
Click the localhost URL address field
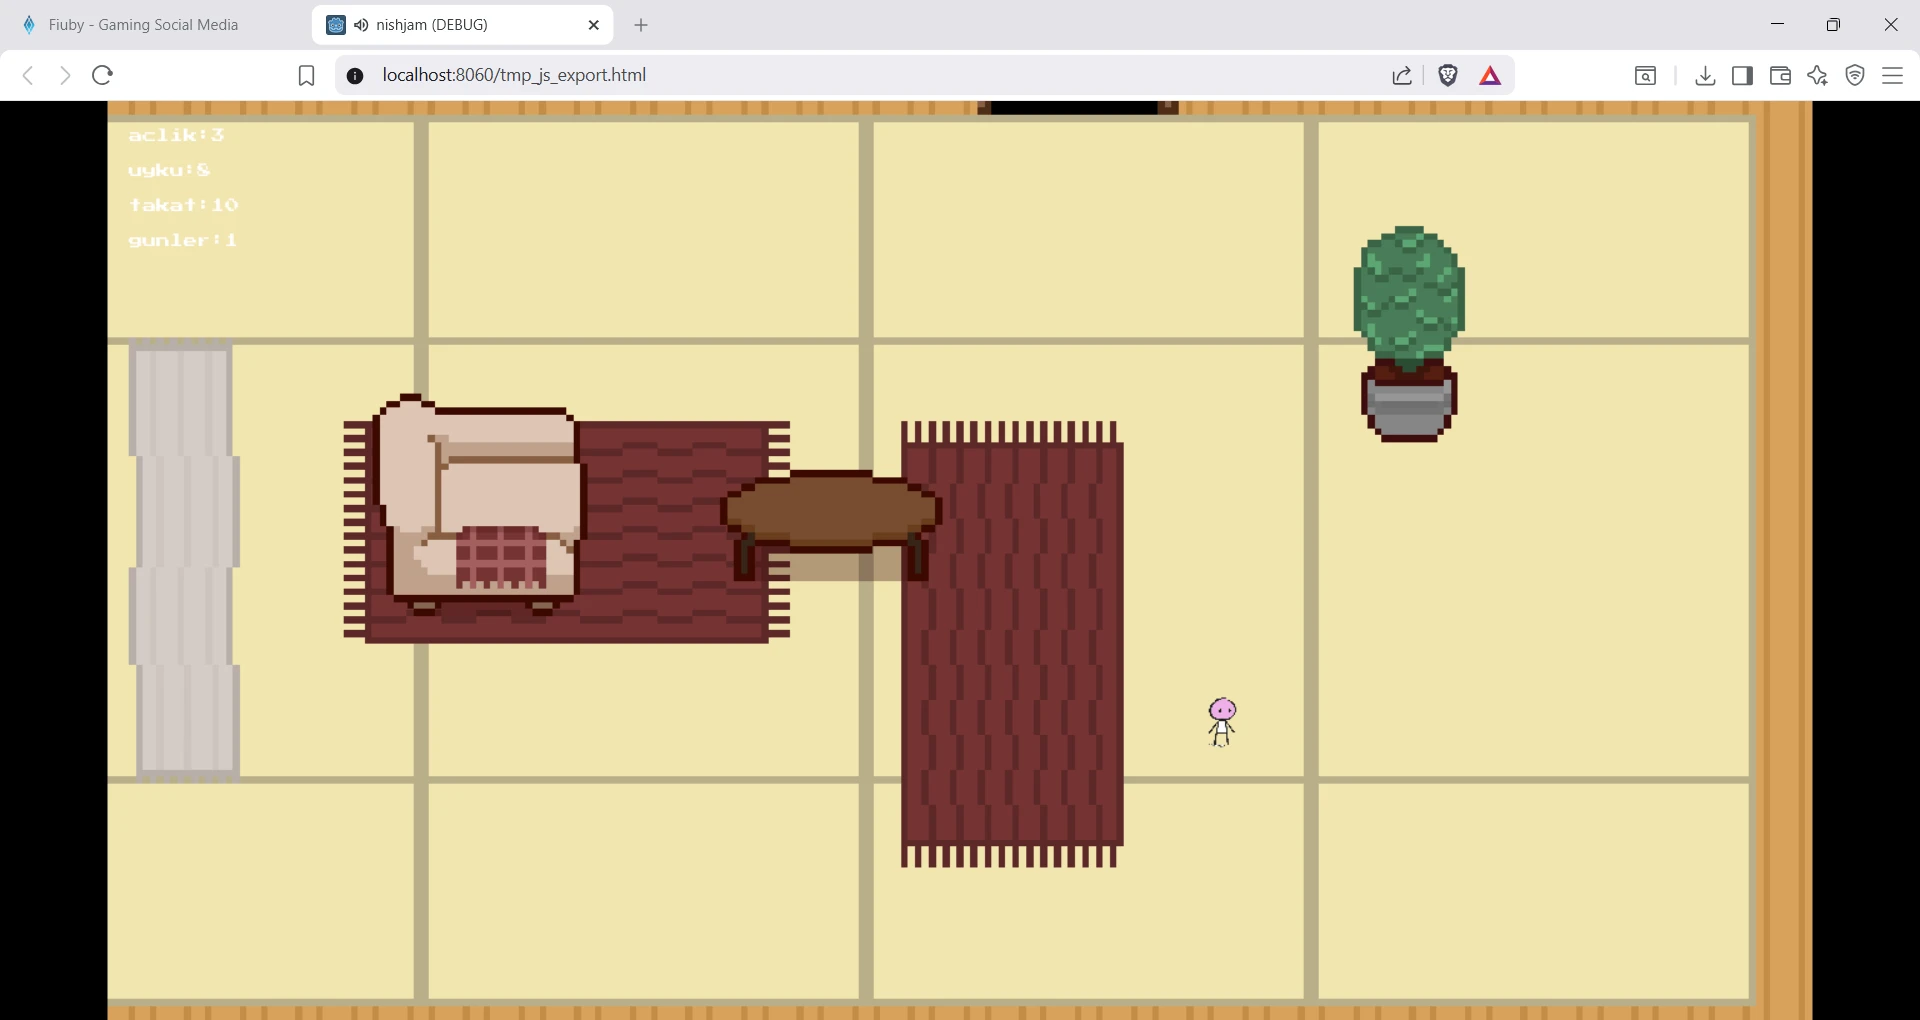(x=800, y=75)
